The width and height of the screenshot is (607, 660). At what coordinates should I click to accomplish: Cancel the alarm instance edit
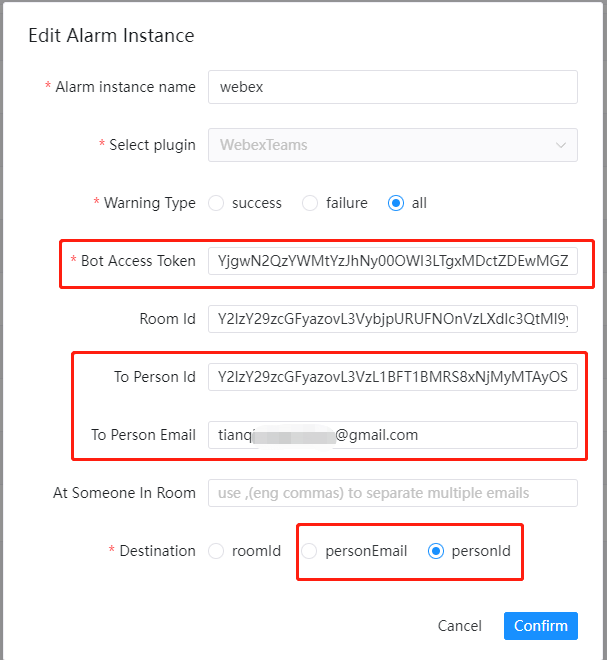coord(460,626)
